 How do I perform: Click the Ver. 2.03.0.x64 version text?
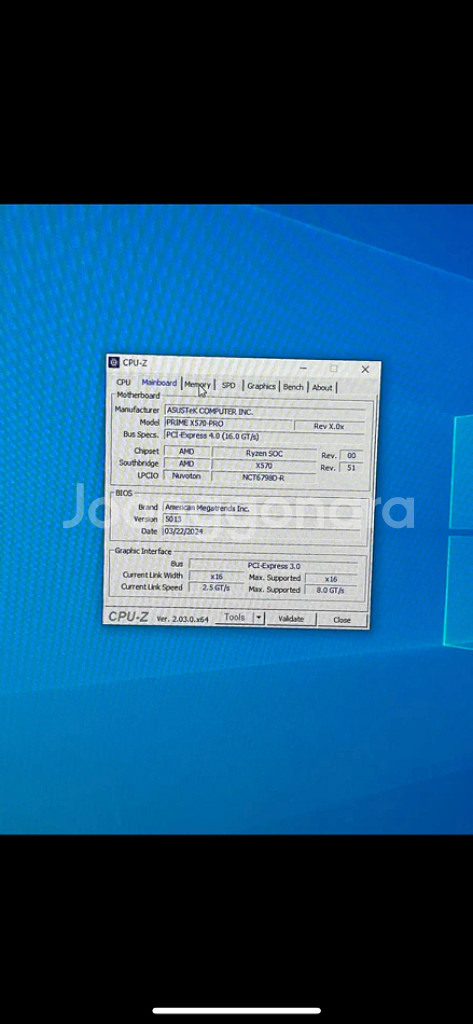click(x=183, y=618)
